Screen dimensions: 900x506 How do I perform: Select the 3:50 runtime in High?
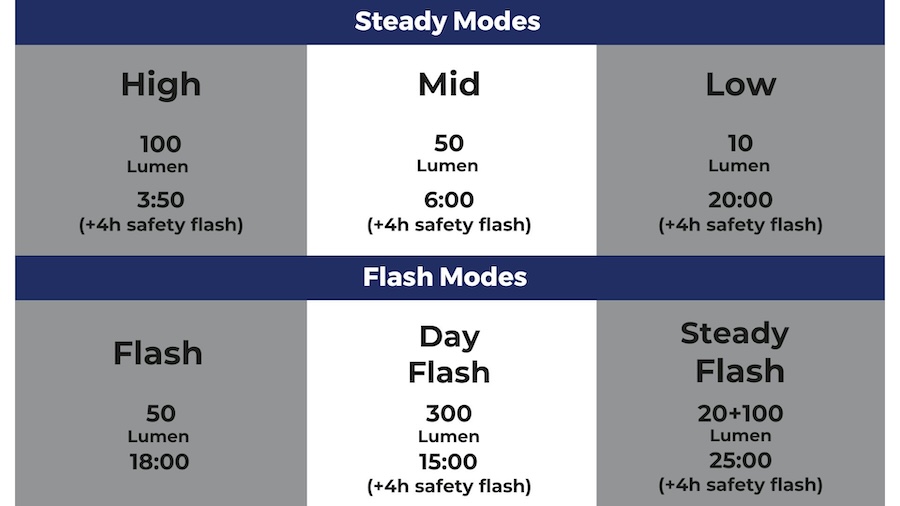click(160, 199)
